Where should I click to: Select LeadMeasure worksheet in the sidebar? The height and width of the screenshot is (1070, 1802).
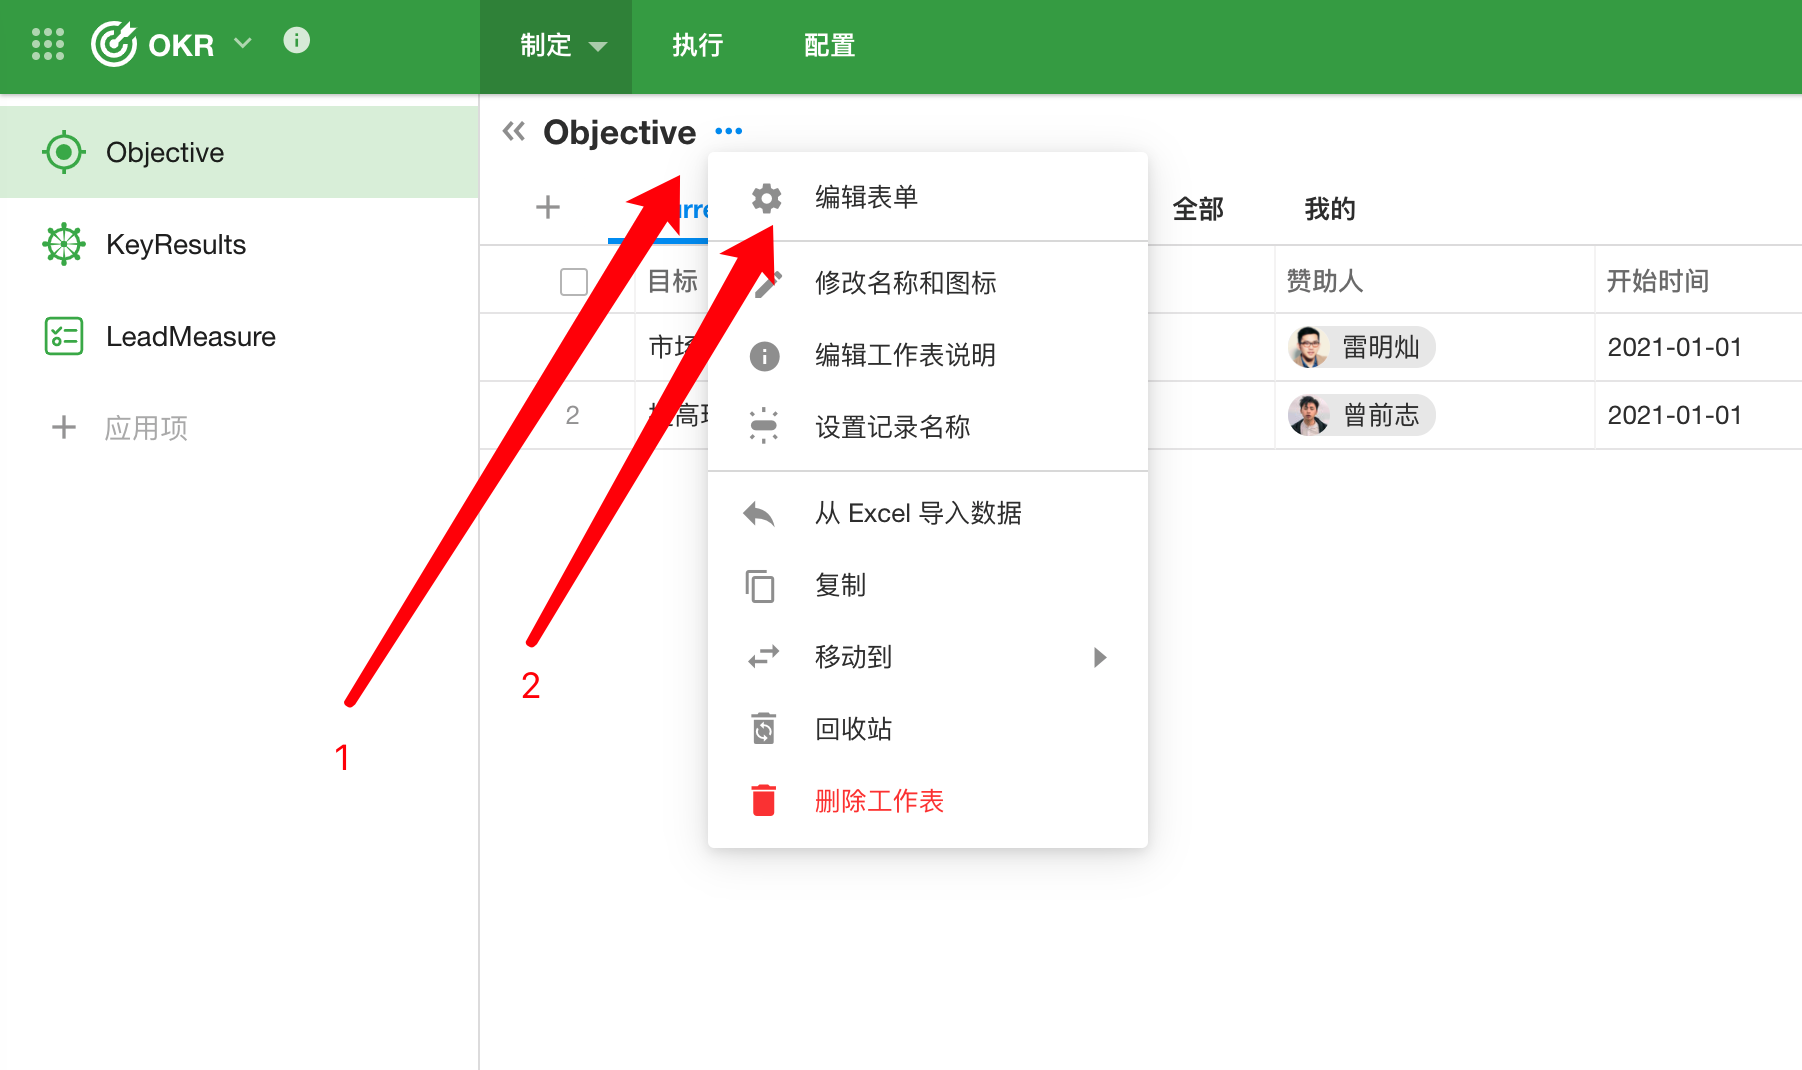pyautogui.click(x=239, y=336)
